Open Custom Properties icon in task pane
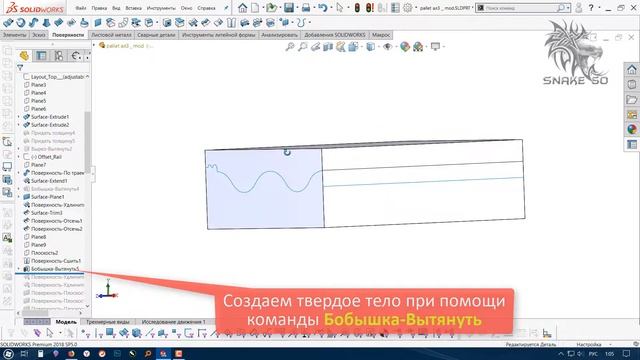 click(x=632, y=144)
